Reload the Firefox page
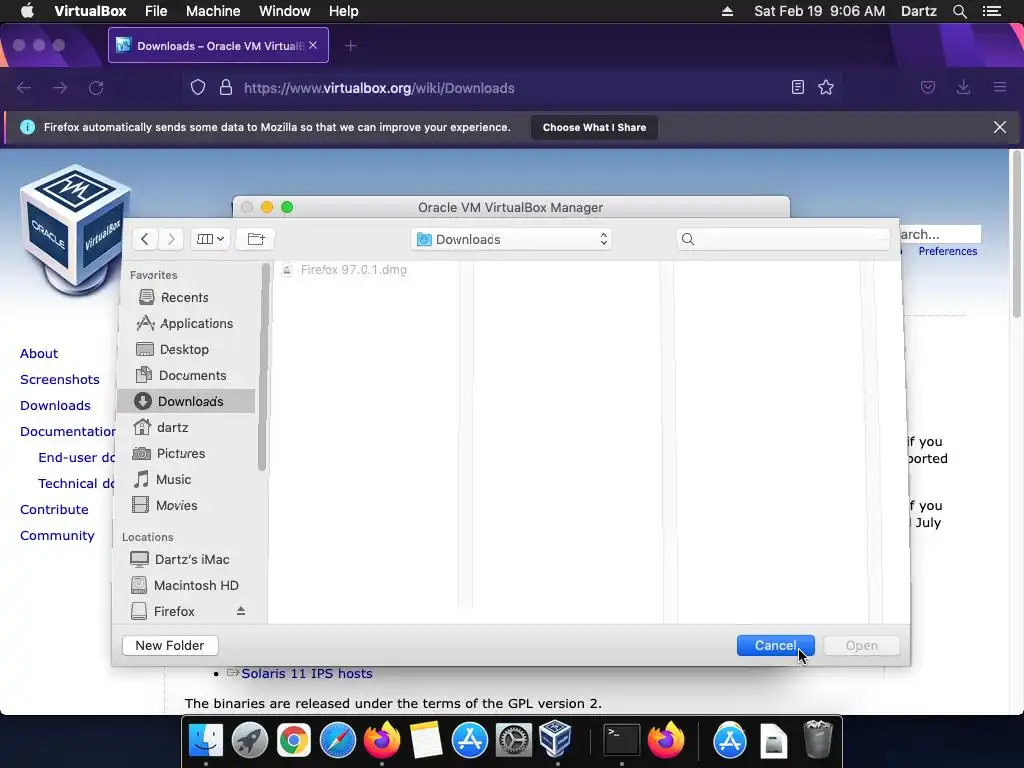This screenshot has height=768, width=1024. click(x=96, y=88)
